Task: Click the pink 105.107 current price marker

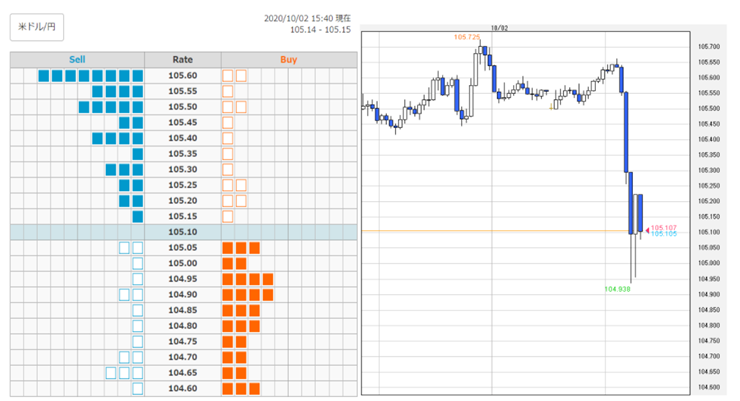Action: [664, 228]
